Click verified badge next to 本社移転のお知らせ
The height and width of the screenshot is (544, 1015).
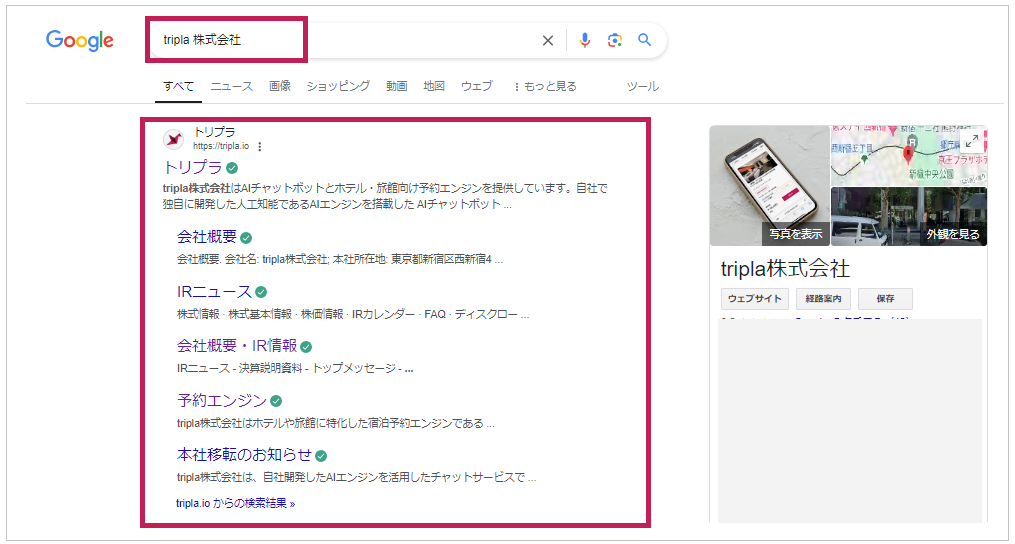tap(321, 456)
